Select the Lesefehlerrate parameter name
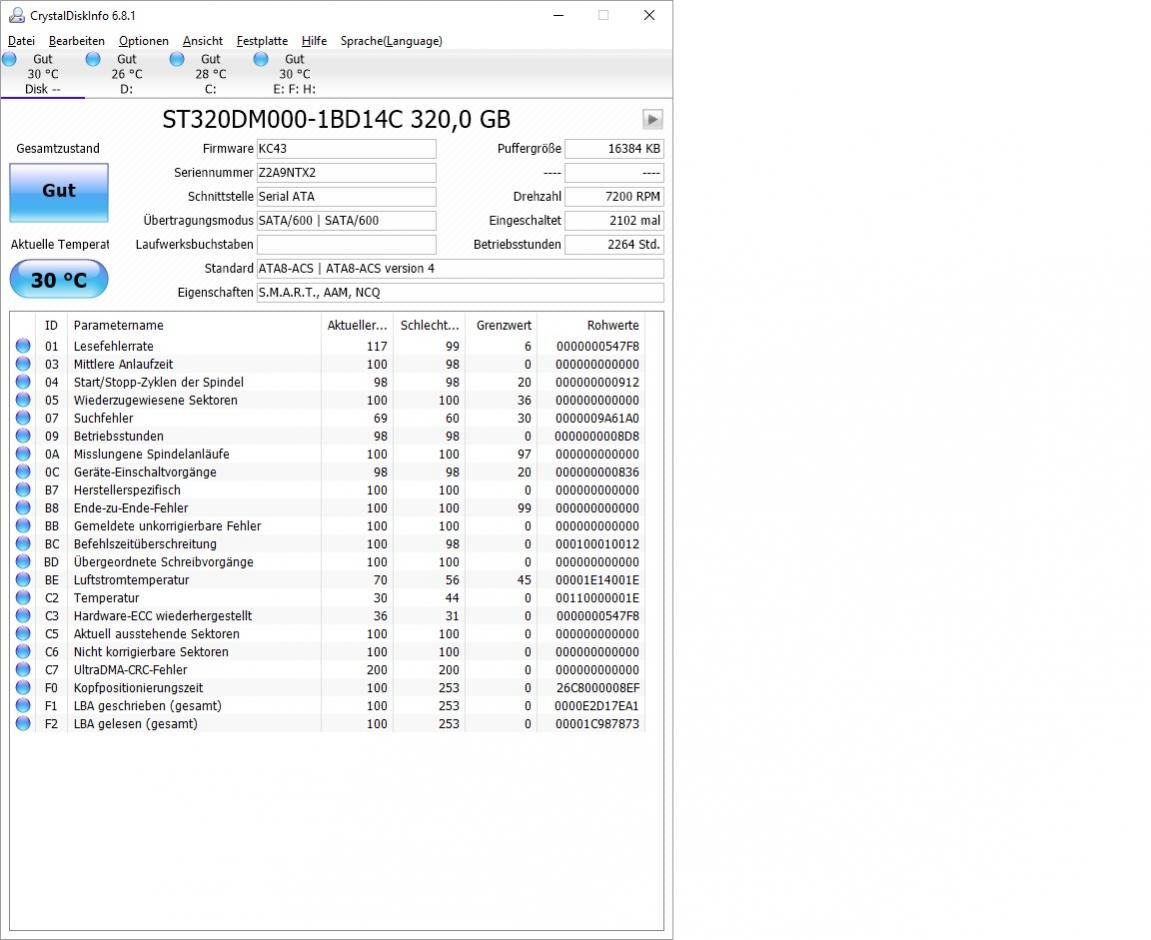Viewport: 1151px width, 940px height. pos(114,346)
